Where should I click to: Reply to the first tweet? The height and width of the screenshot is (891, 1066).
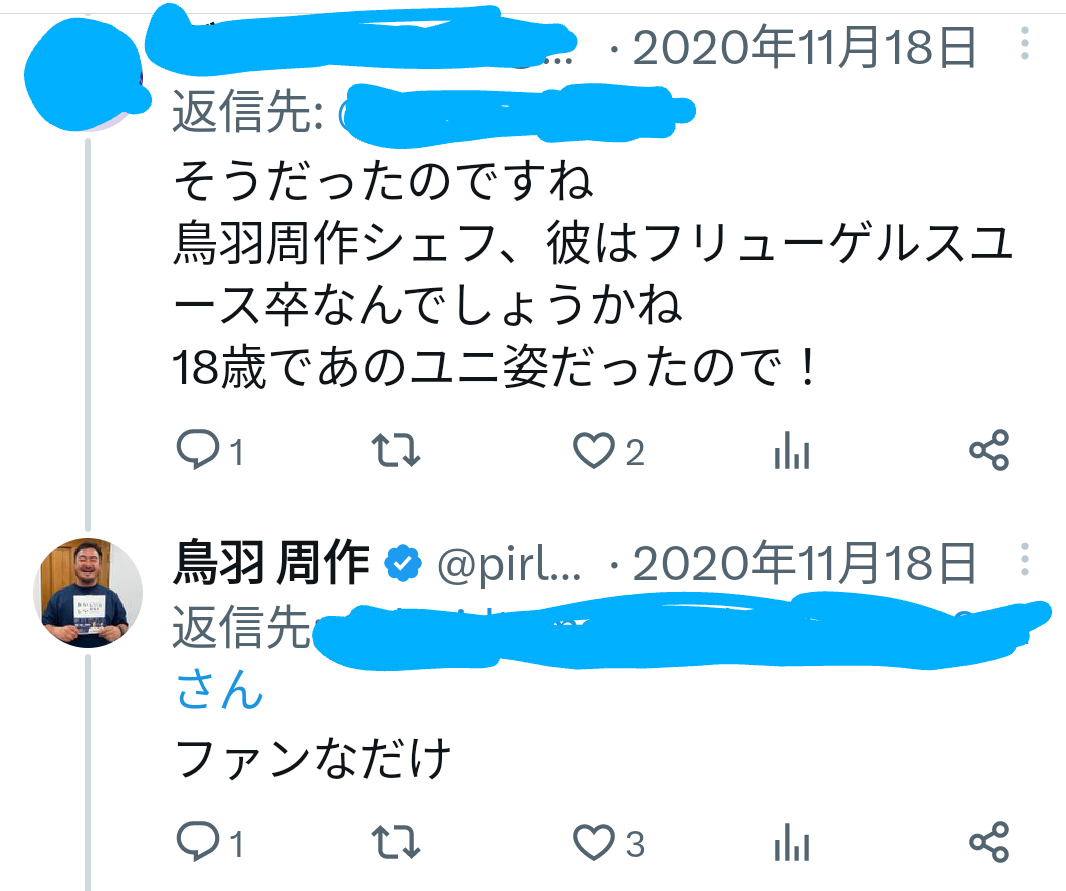209,450
